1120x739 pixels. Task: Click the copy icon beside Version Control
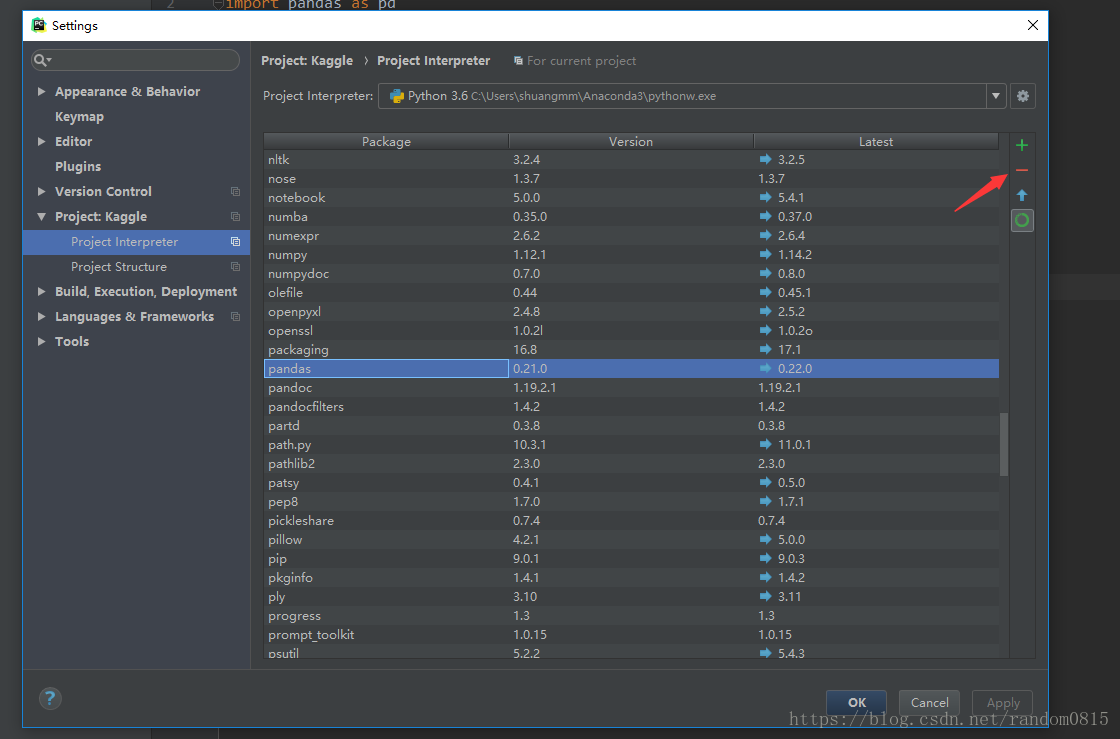[x=235, y=192]
